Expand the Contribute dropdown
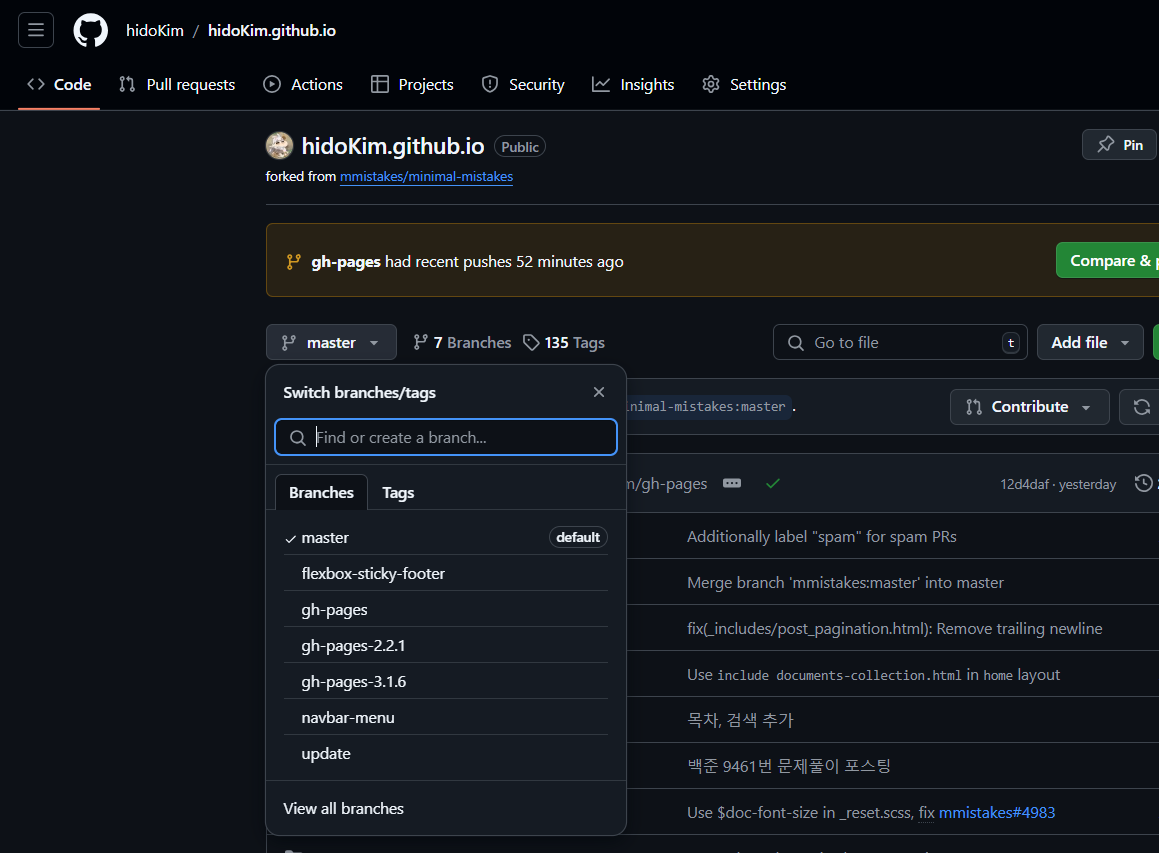The width and height of the screenshot is (1159, 853). [1029, 407]
